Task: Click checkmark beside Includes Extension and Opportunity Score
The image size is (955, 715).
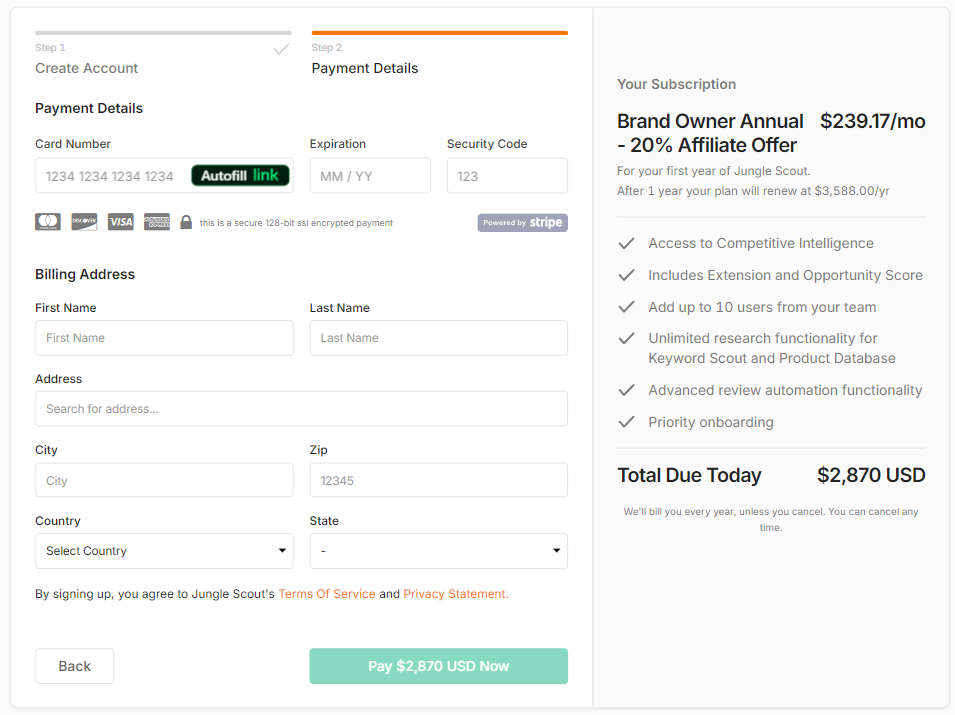Action: point(626,275)
